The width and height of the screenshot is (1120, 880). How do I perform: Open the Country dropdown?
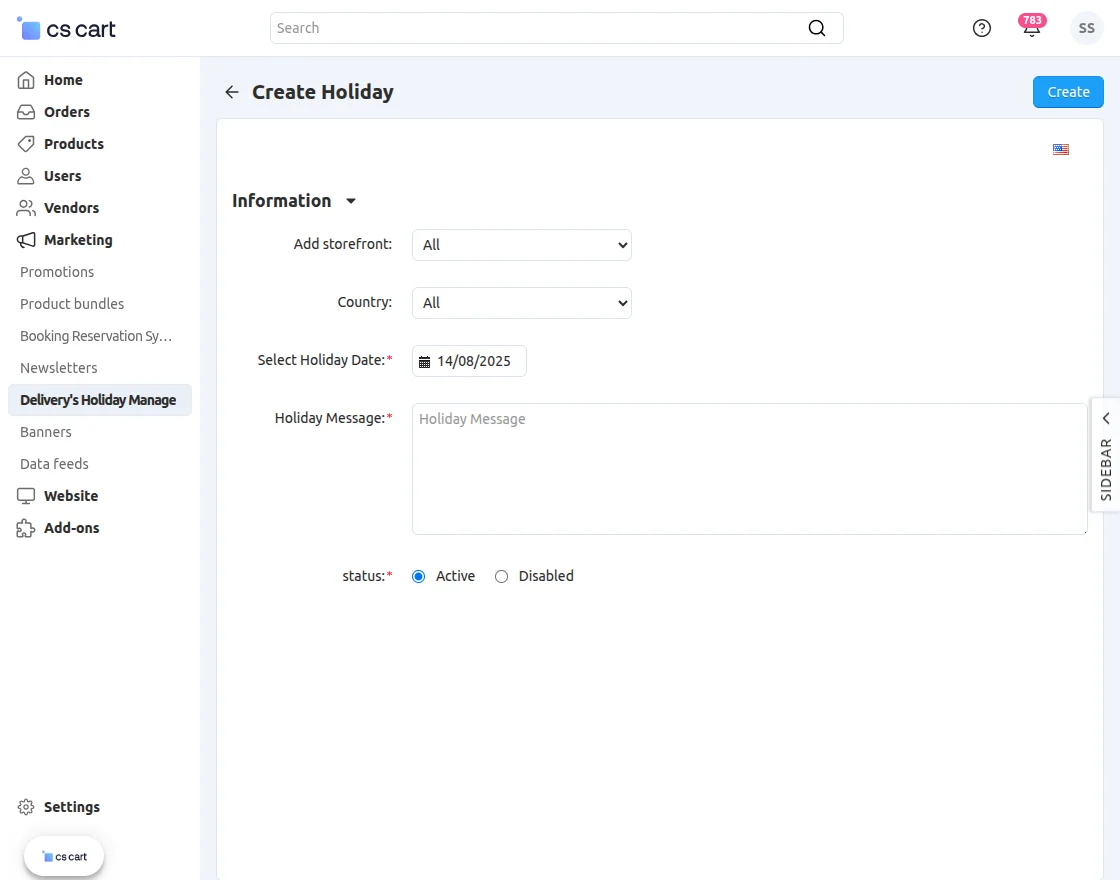(521, 303)
